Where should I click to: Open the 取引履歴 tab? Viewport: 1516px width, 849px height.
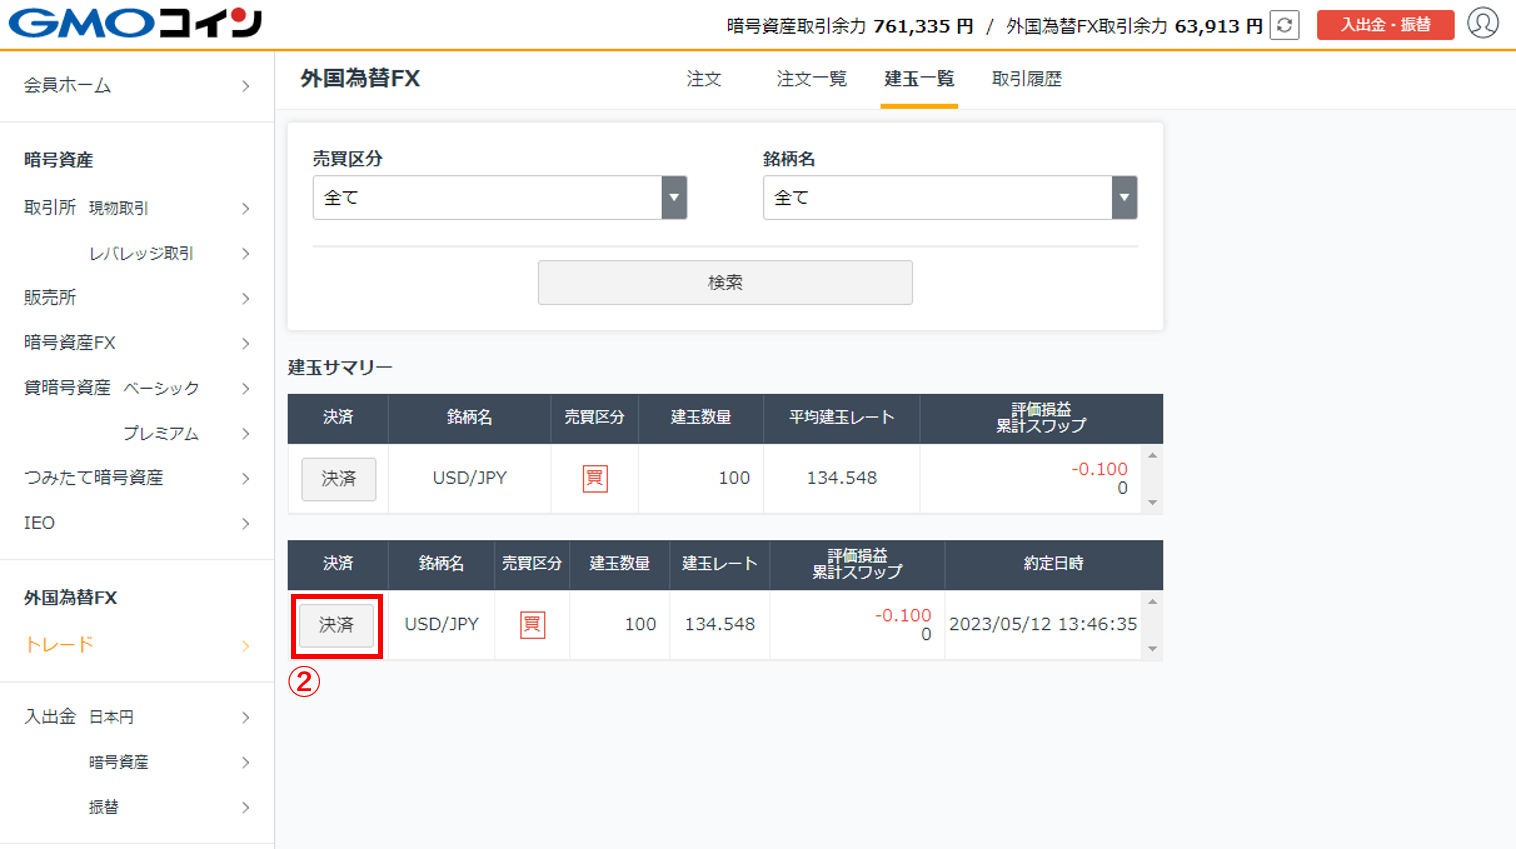(x=1026, y=79)
